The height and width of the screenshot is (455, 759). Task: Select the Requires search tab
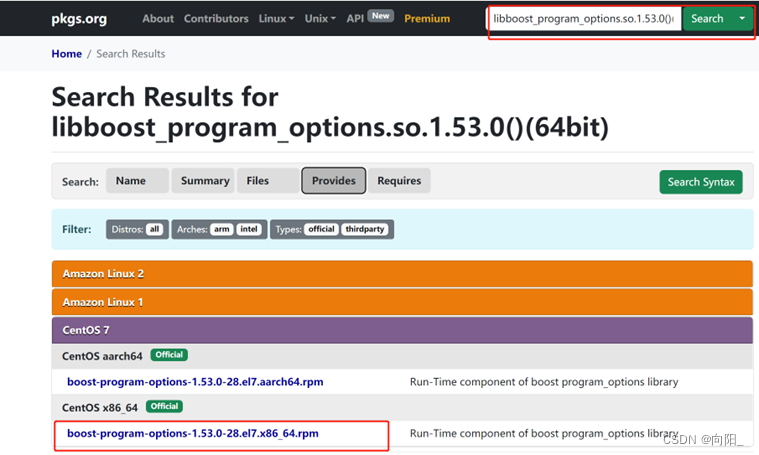[399, 181]
